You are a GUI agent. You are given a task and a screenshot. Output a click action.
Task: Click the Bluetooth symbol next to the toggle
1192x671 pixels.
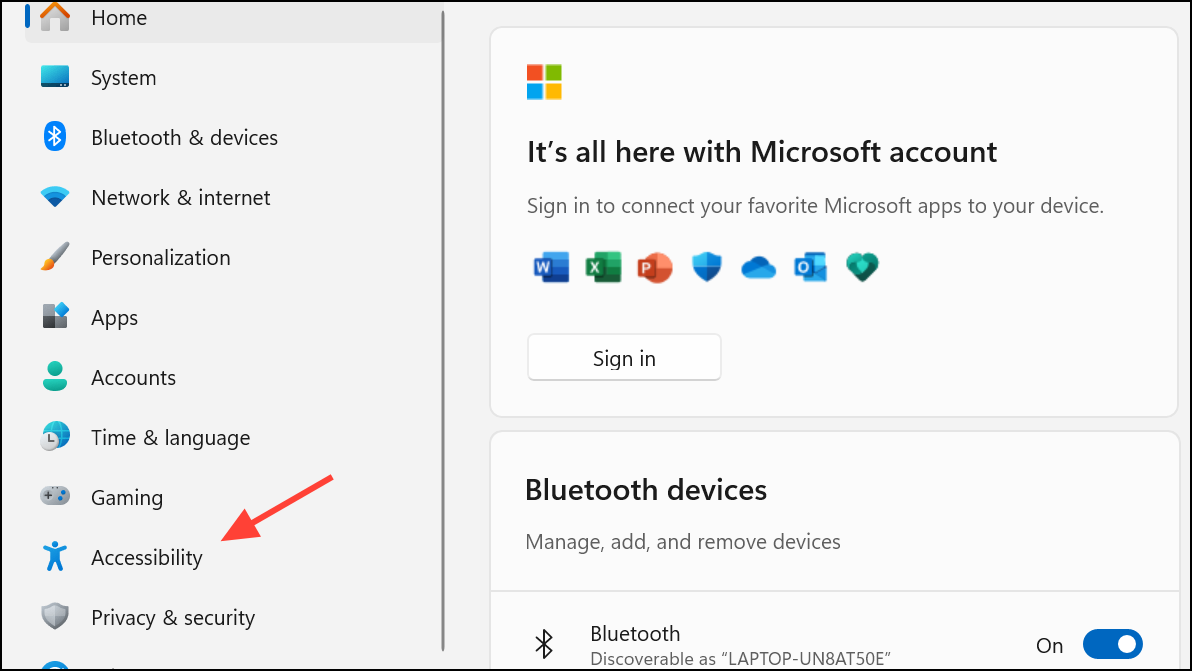(x=545, y=644)
